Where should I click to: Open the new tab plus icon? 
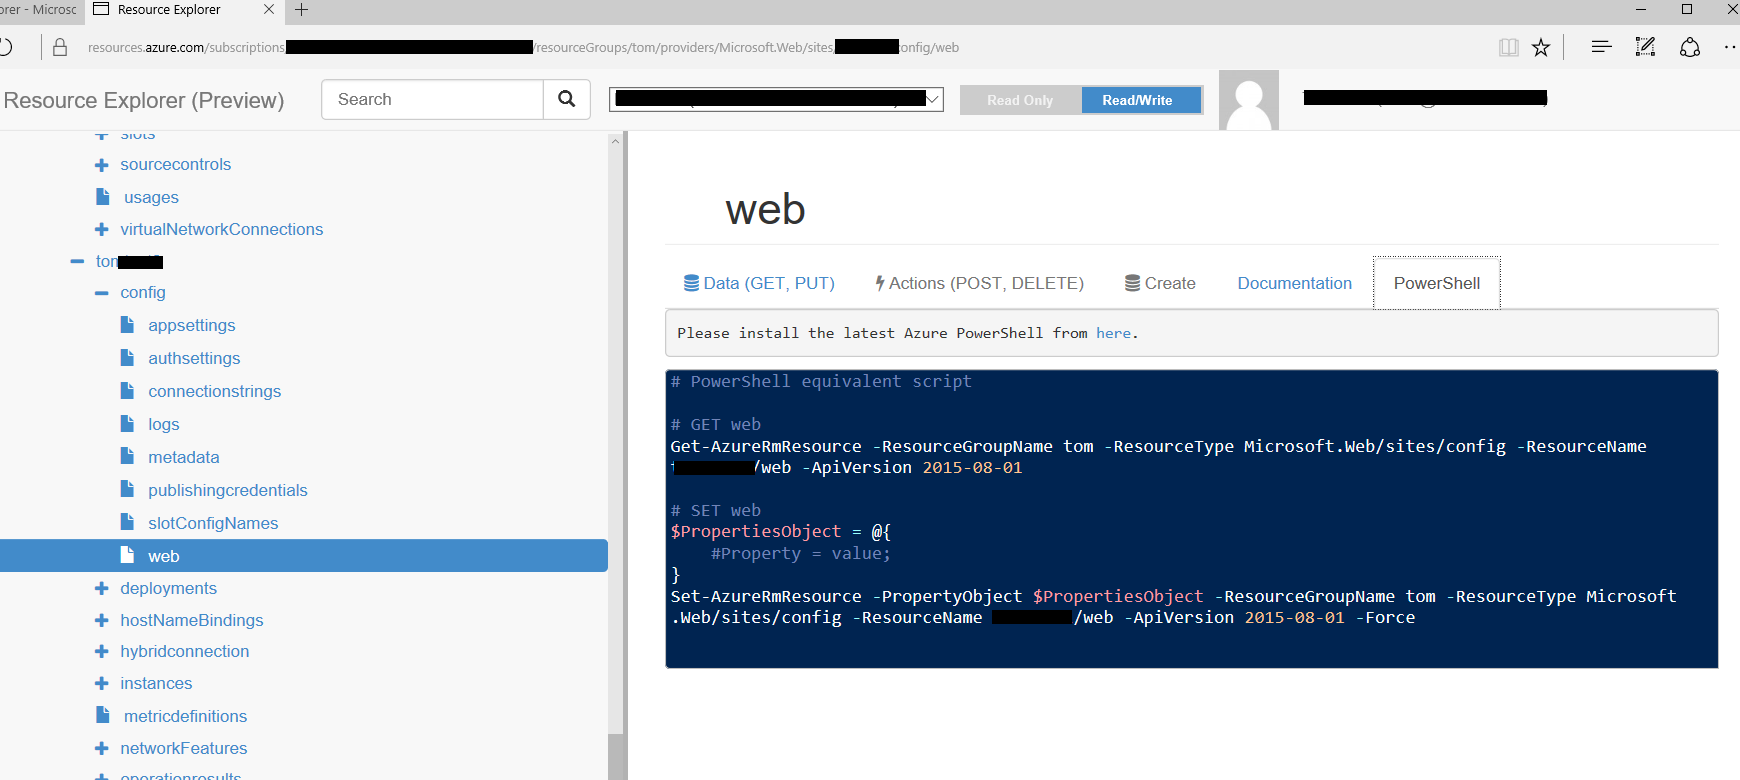(301, 10)
